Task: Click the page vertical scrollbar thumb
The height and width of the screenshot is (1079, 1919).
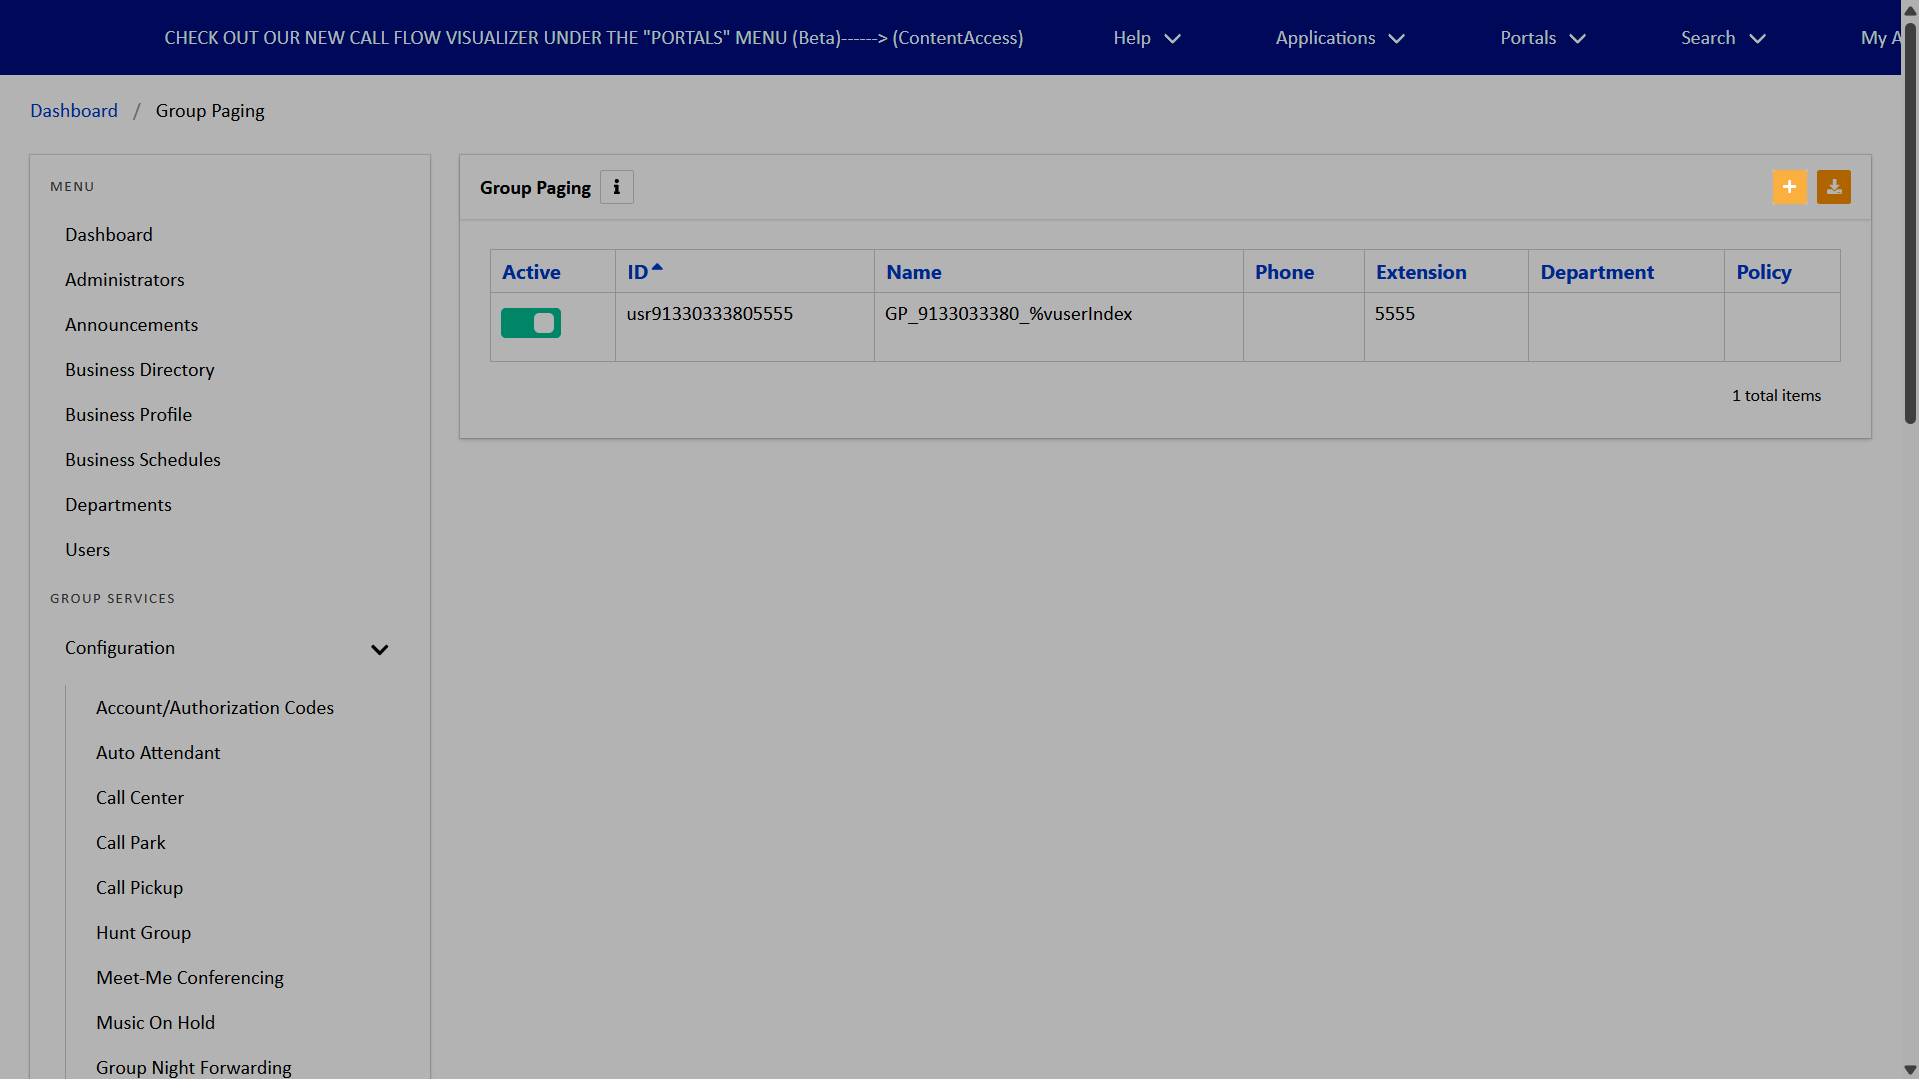Action: click(1910, 220)
